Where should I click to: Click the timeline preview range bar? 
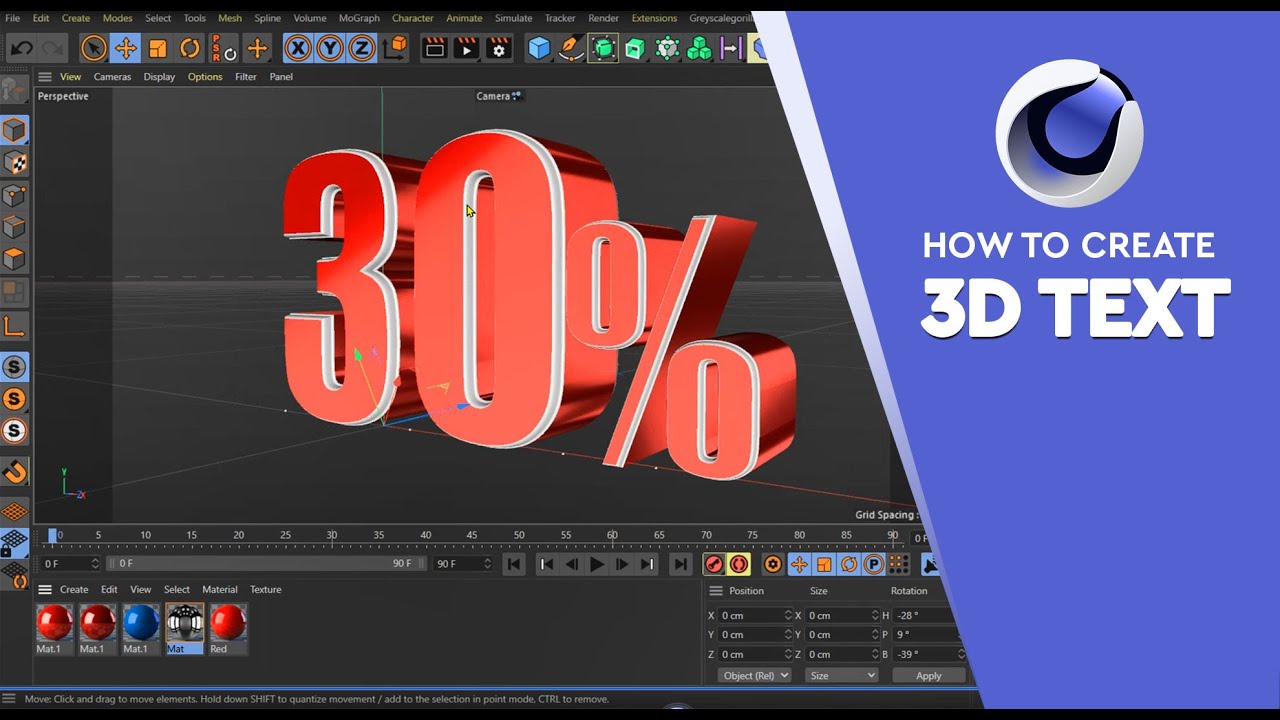265,564
